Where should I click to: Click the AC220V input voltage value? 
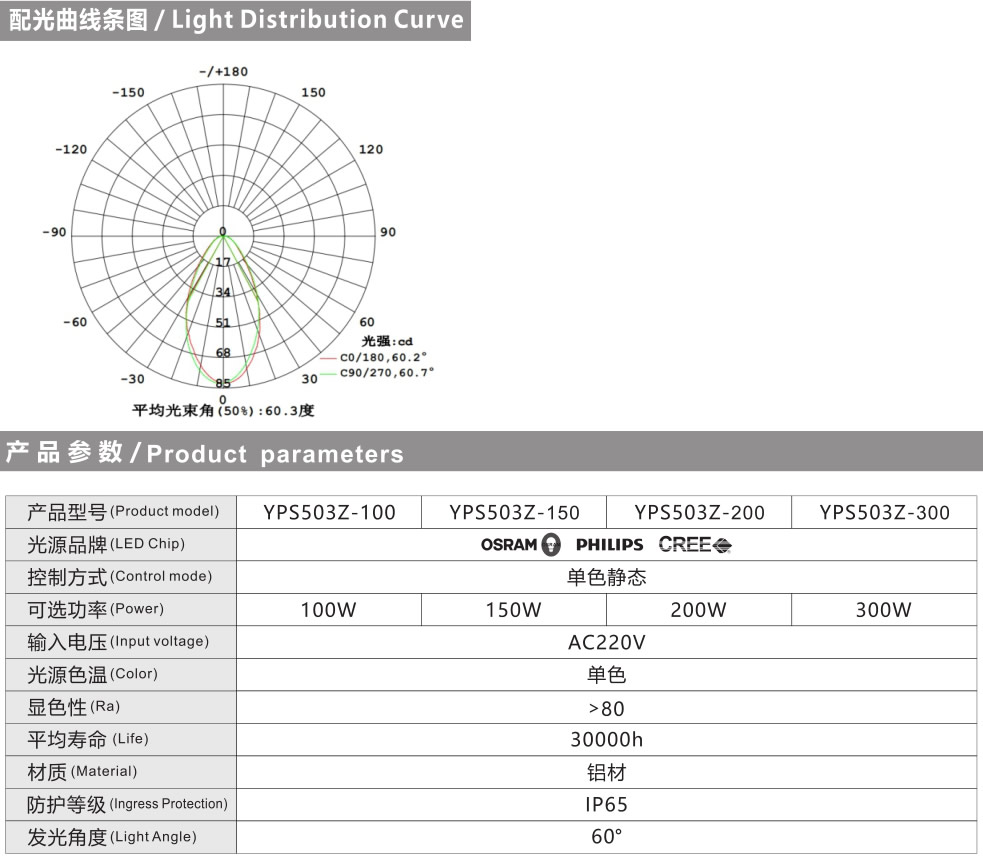point(606,642)
